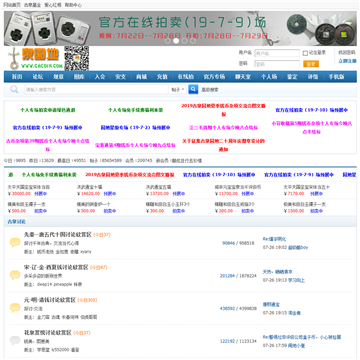Click the 立即注册 register link
This screenshot has height=360, width=360.
tap(347, 61)
